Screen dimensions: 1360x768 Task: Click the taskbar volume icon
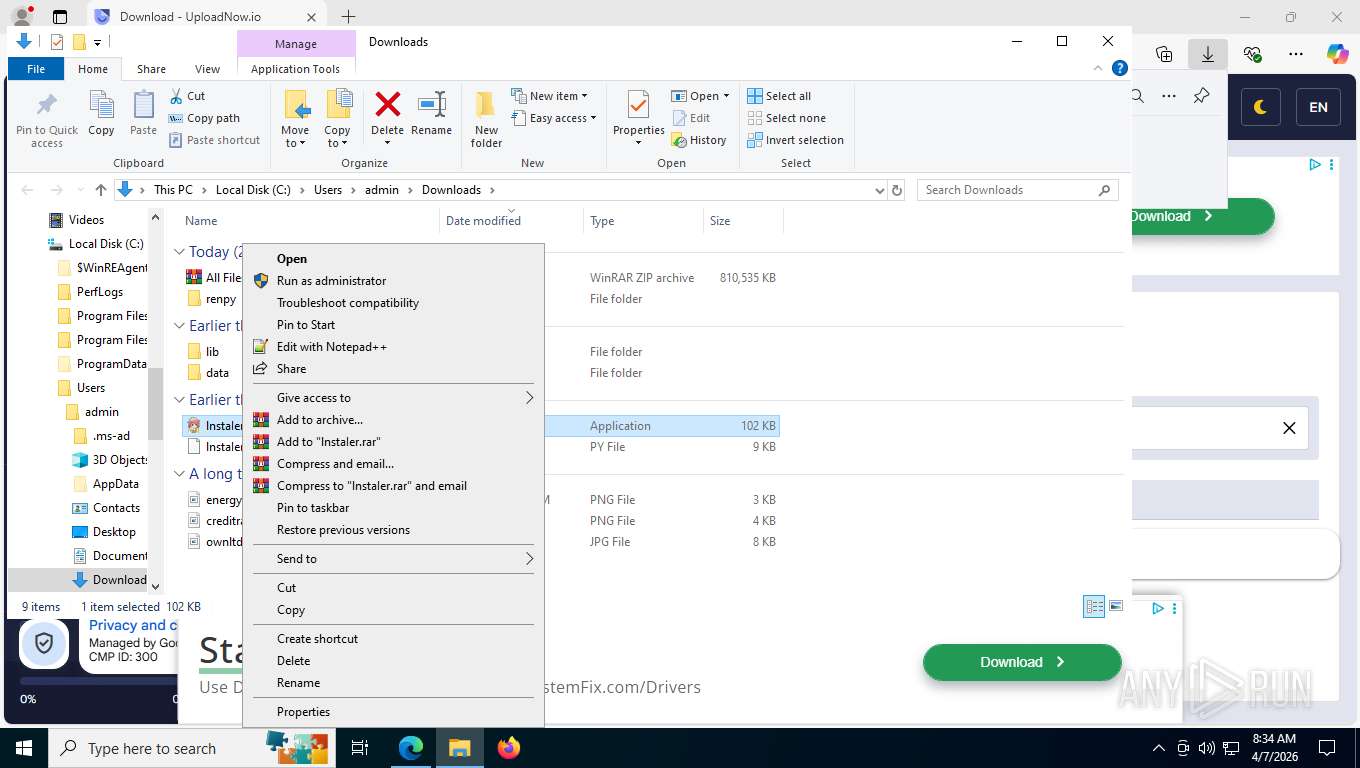[1206, 748]
